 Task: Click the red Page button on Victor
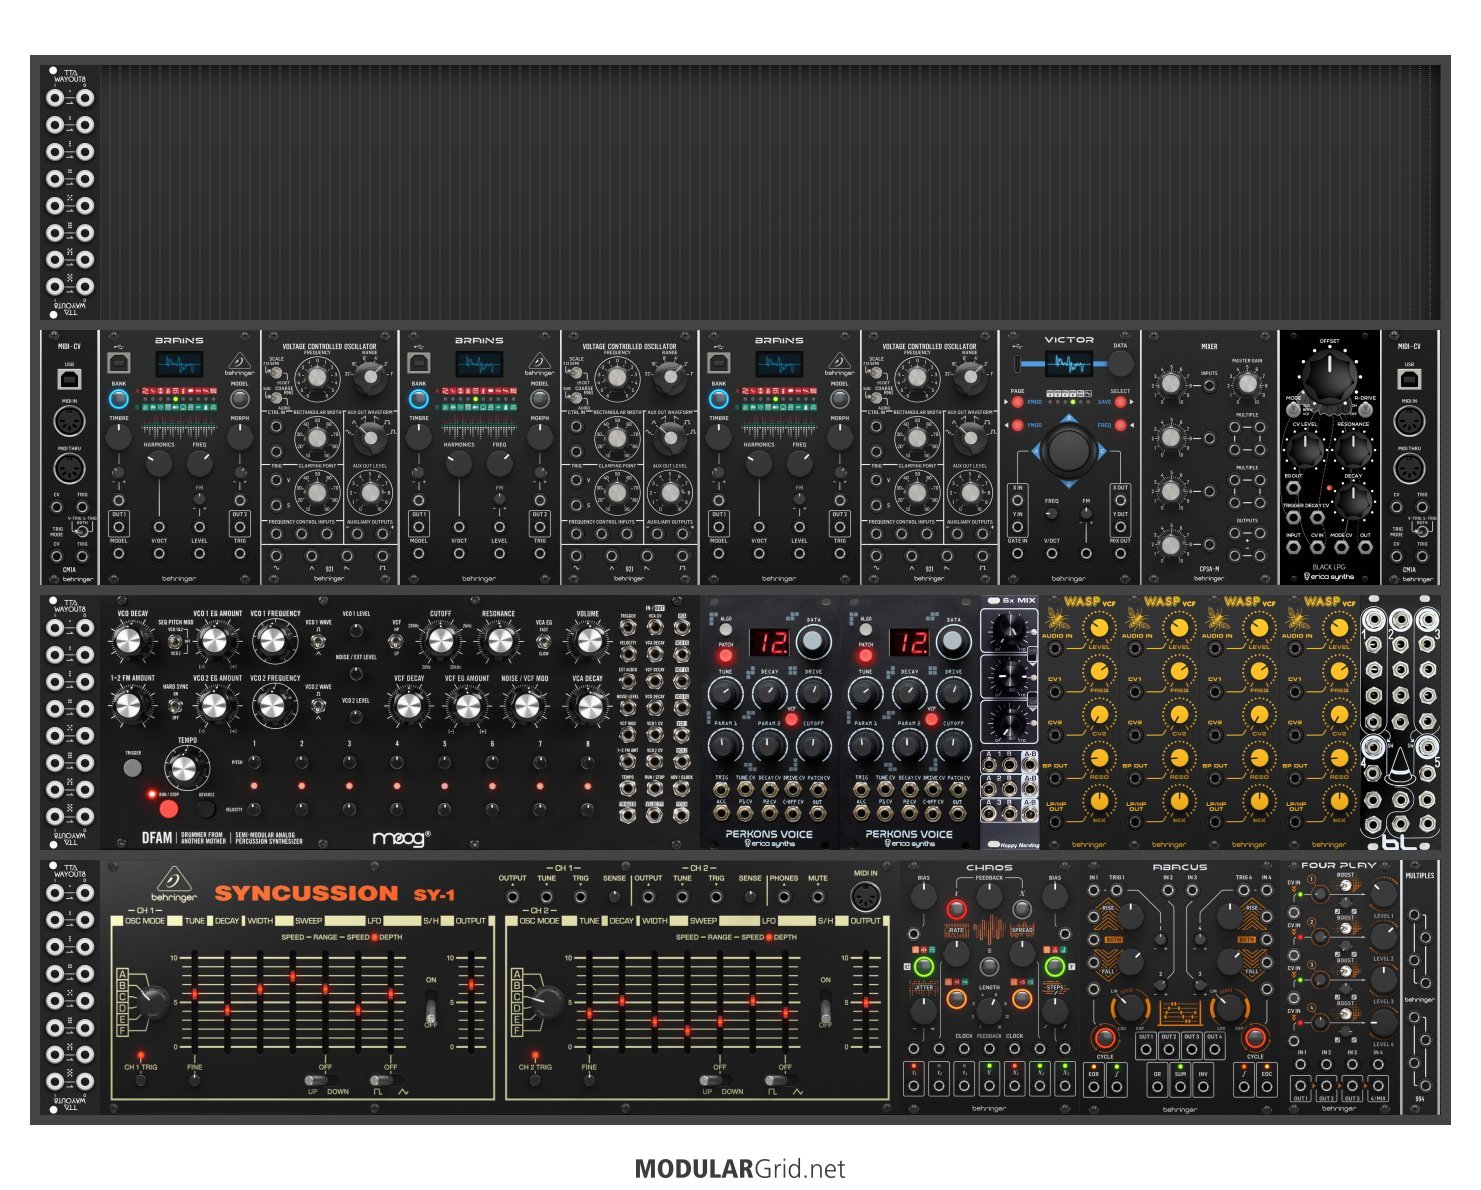pyautogui.click(x=1017, y=402)
